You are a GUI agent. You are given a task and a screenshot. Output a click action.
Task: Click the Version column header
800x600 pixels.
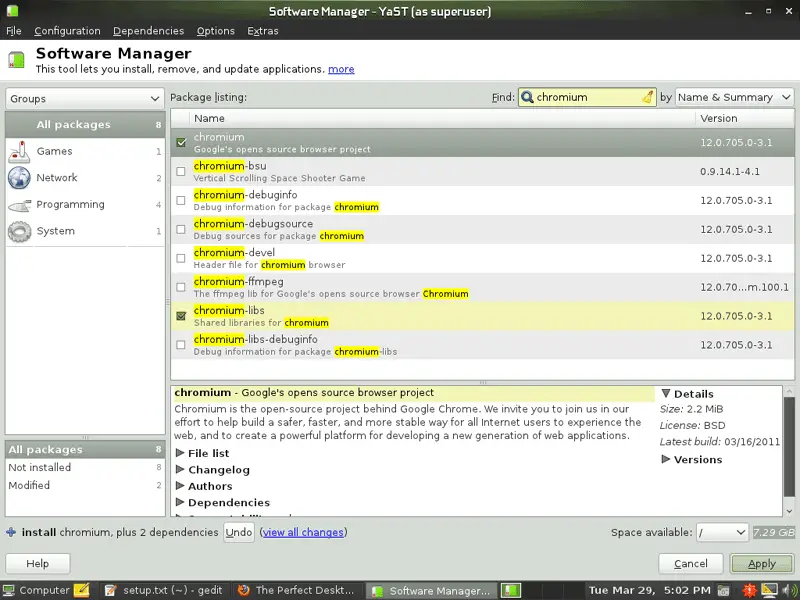pos(744,118)
